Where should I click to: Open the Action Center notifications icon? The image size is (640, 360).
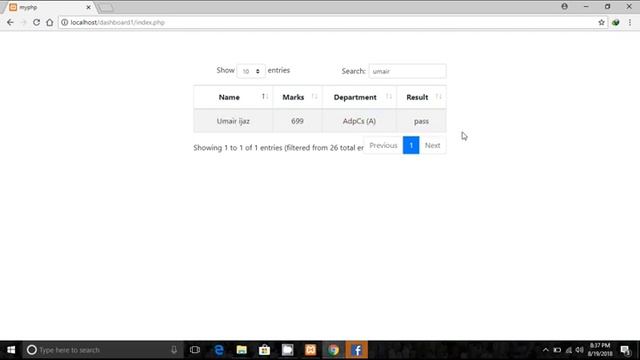coord(625,350)
